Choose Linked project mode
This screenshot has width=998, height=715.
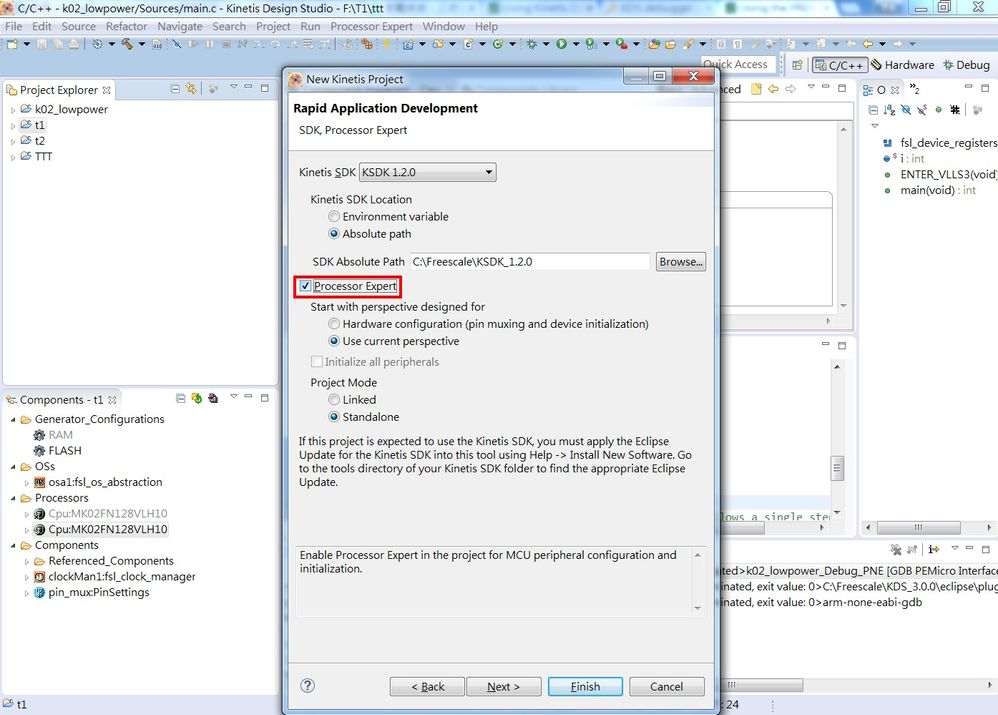tap(334, 399)
